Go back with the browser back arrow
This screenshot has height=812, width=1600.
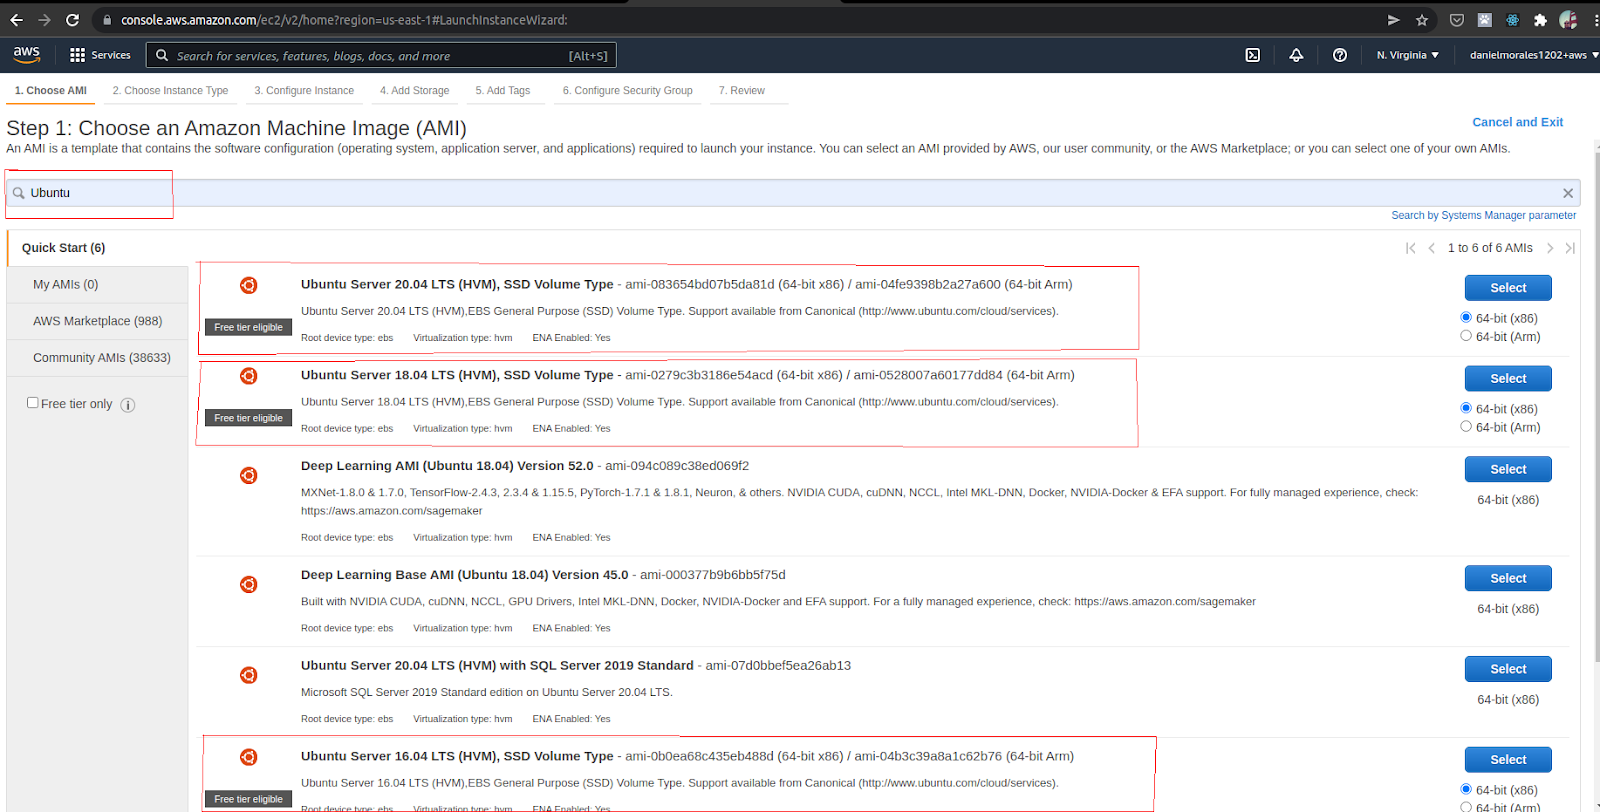[x=16, y=20]
